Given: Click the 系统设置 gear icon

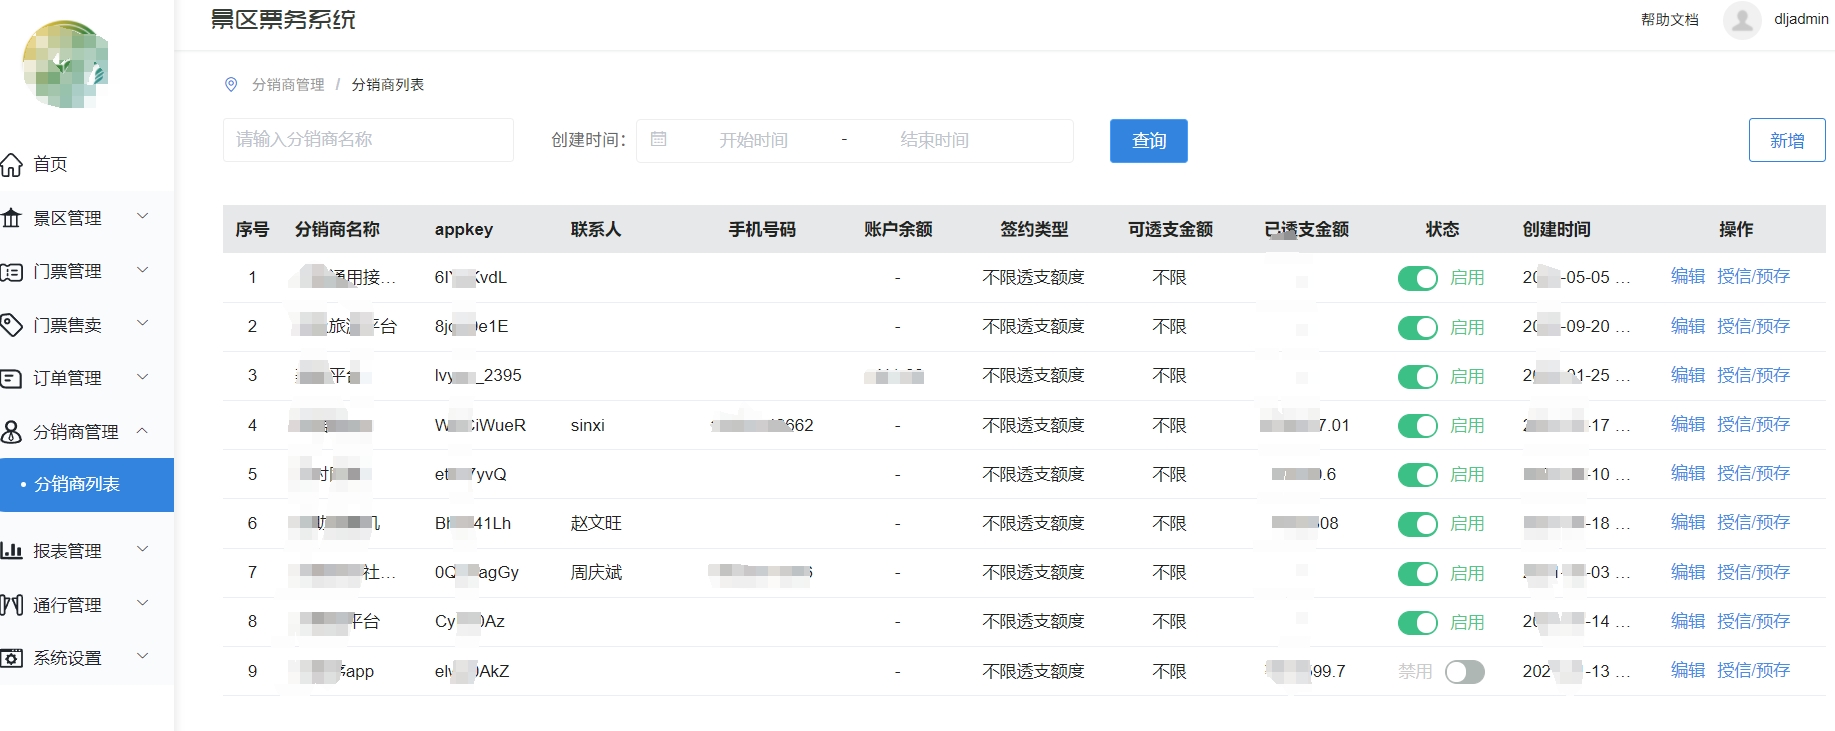Looking at the screenshot, I should pos(11,658).
